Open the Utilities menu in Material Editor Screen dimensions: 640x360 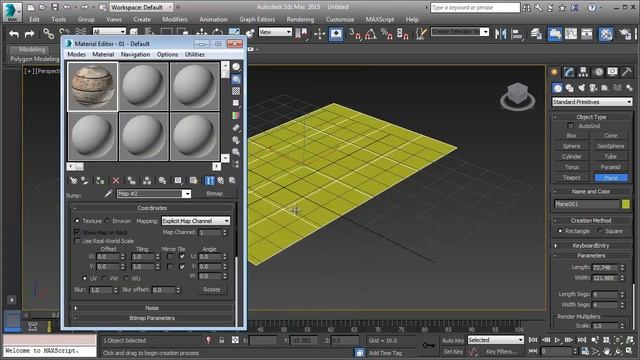tap(195, 54)
